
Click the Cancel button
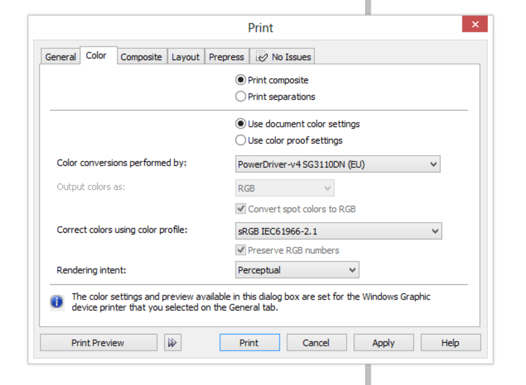316,342
